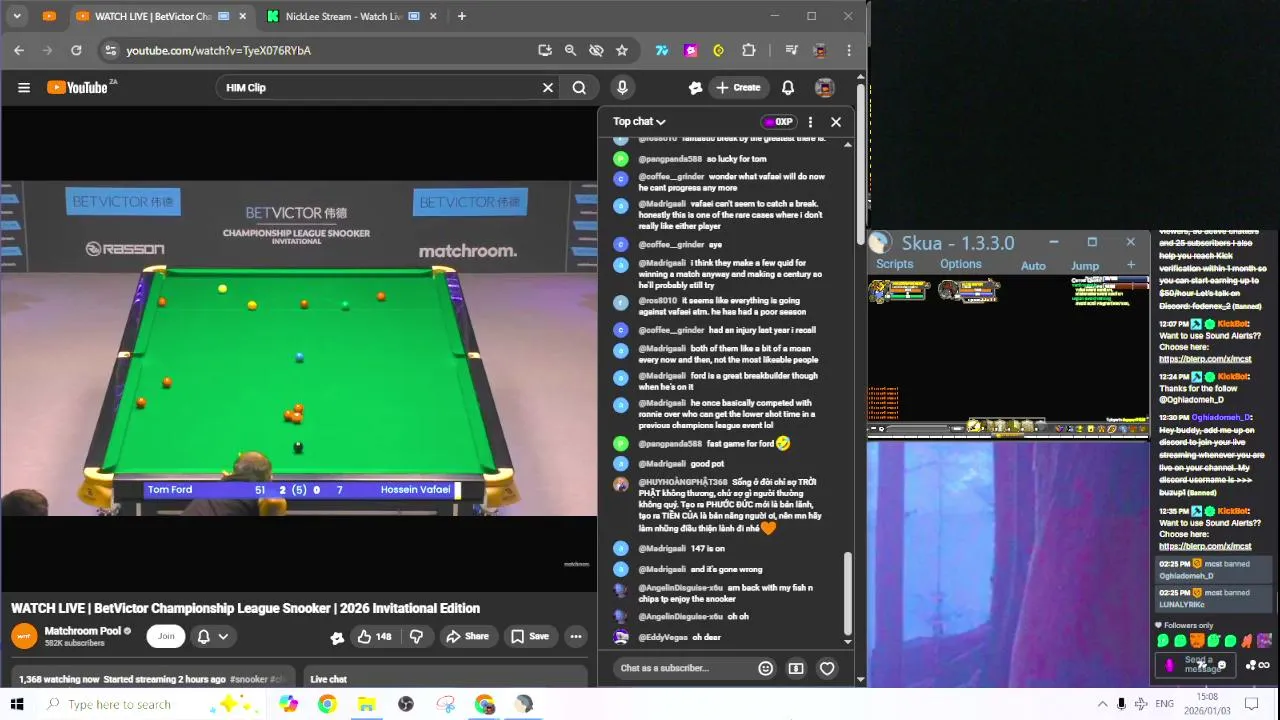Switch to the WATCH LIVE BetVictor tab
This screenshot has width=1280, height=720.
click(162, 16)
